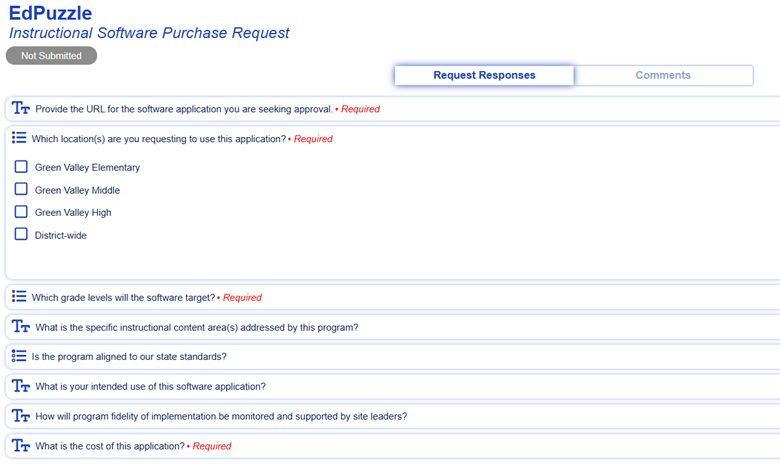Open the Comments tab
The width and height of the screenshot is (780, 464).
(663, 75)
